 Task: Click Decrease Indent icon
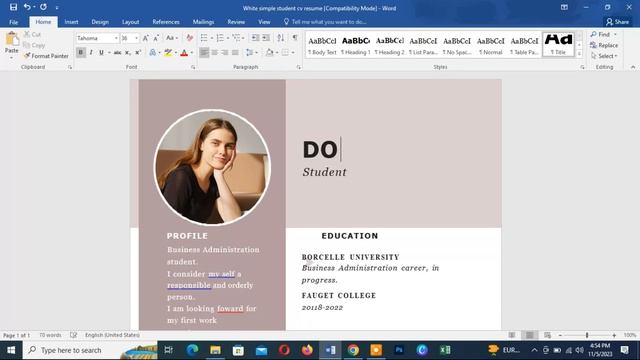[255, 38]
